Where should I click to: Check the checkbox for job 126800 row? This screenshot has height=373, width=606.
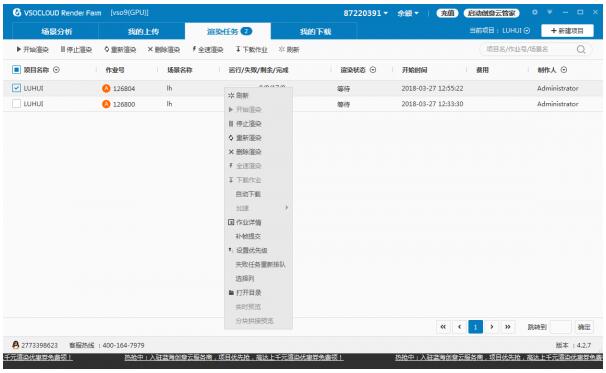click(x=16, y=104)
